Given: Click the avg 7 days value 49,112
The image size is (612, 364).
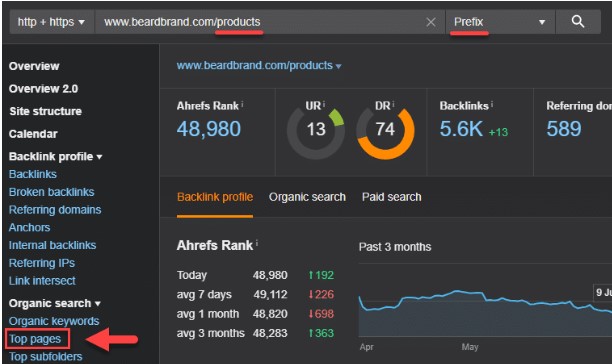Looking at the screenshot, I should 270,294.
